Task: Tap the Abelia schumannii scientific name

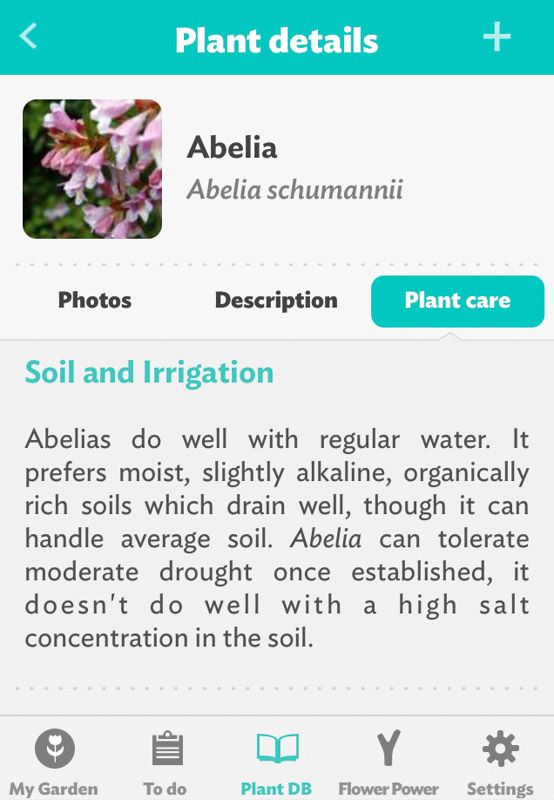Action: pyautogui.click(x=295, y=189)
